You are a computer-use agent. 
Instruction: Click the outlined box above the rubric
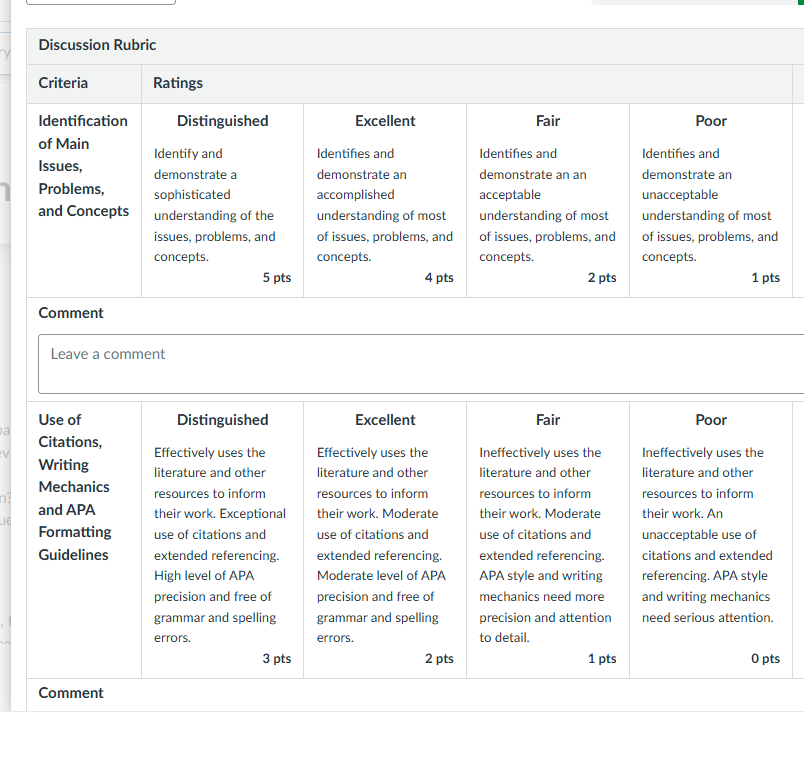point(101,2)
